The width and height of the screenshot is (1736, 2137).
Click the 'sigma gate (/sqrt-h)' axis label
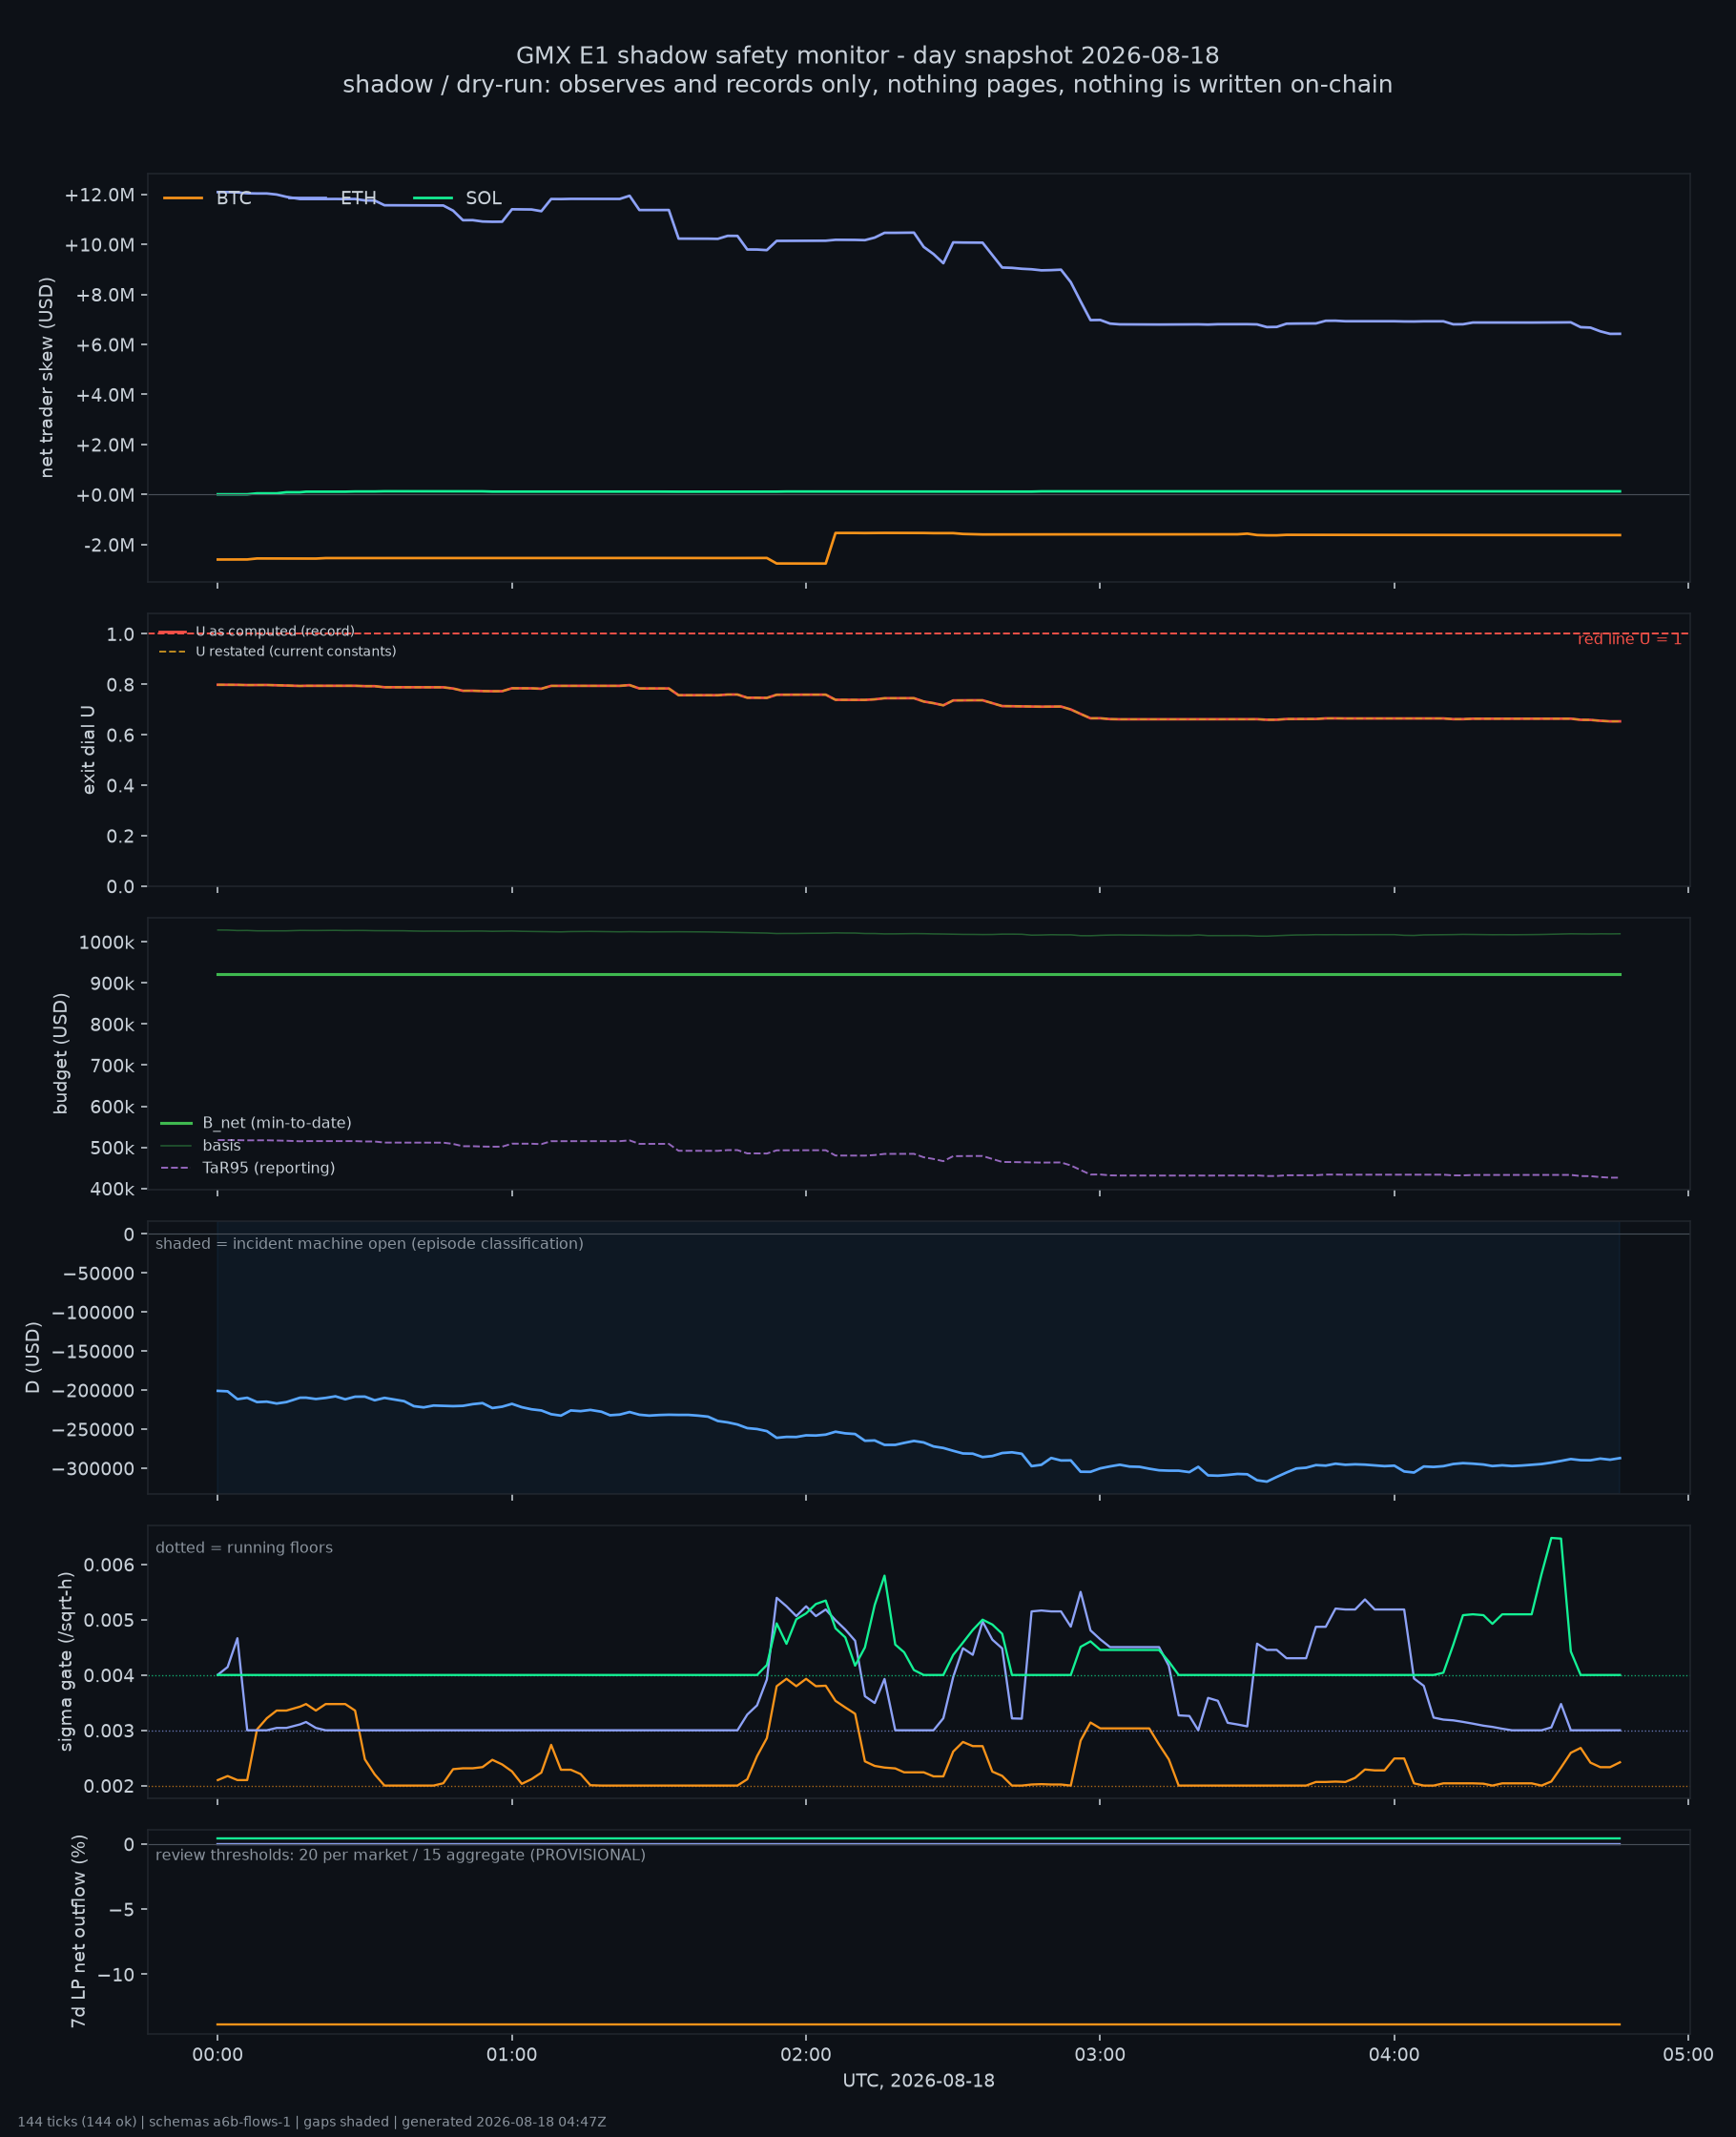tap(66, 1661)
